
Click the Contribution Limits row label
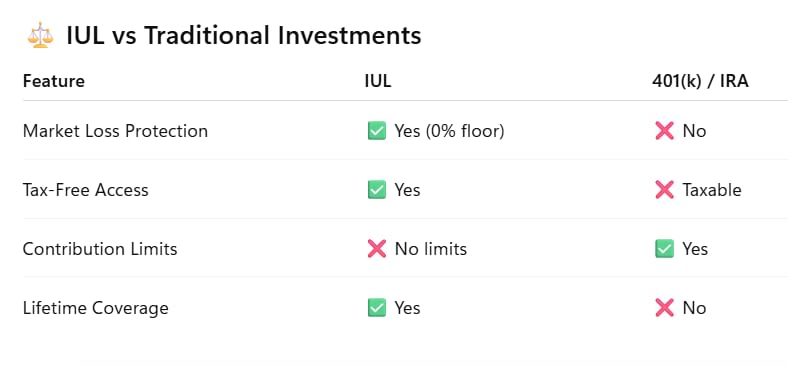(x=100, y=249)
